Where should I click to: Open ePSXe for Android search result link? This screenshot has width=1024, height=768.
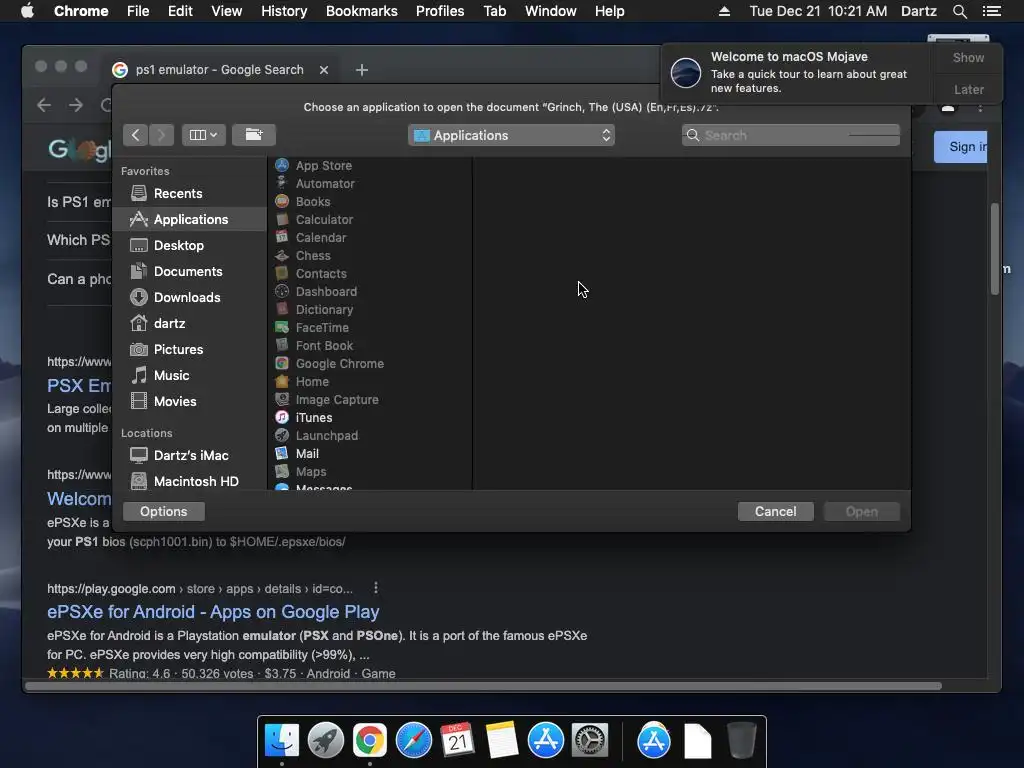(x=213, y=612)
